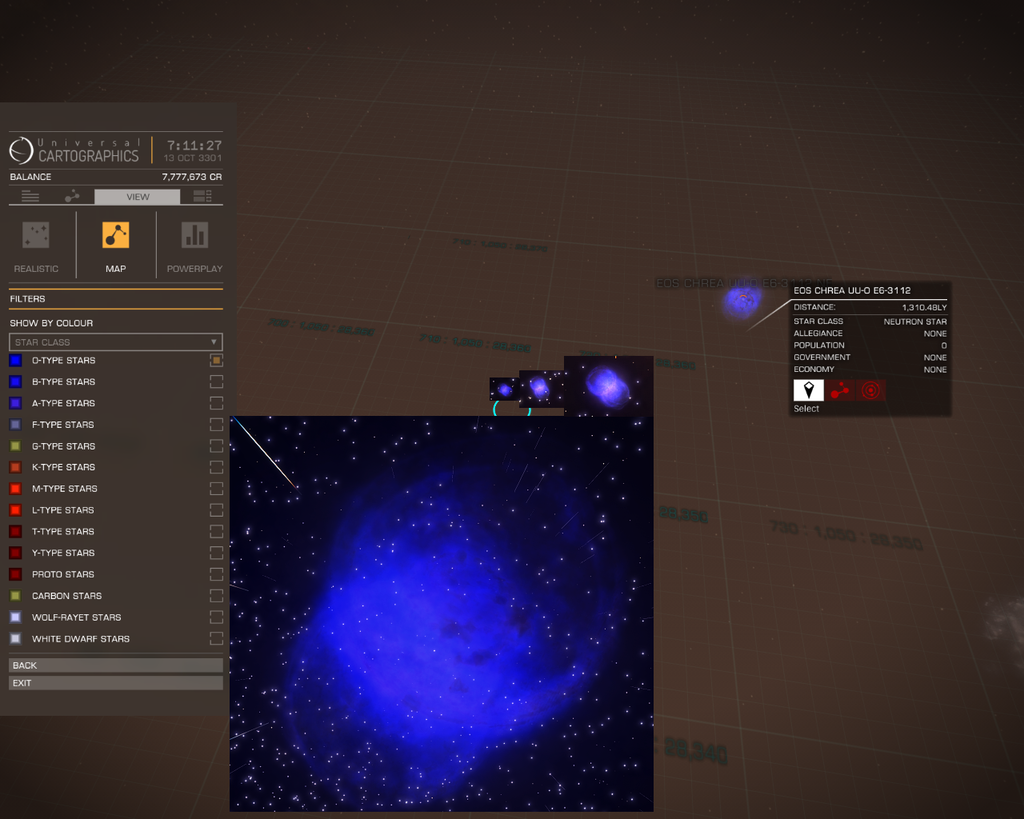
Task: Toggle the K-Type Stars checkbox
Action: point(216,467)
